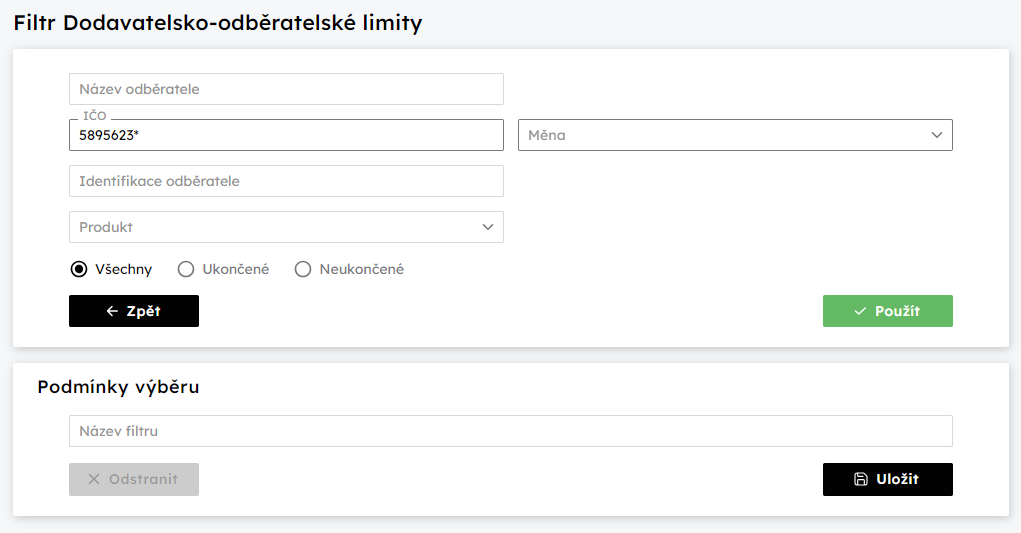Click the Měna dropdown chevron arrow
Viewport: 1021px width, 533px height.
click(936, 135)
